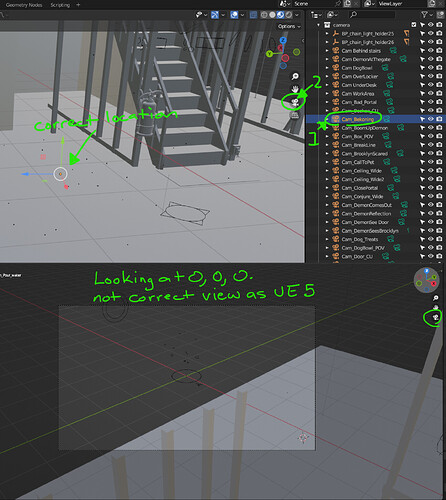
Task: Switch to perspective/orthographic grid icon
Action: (x=295, y=115)
